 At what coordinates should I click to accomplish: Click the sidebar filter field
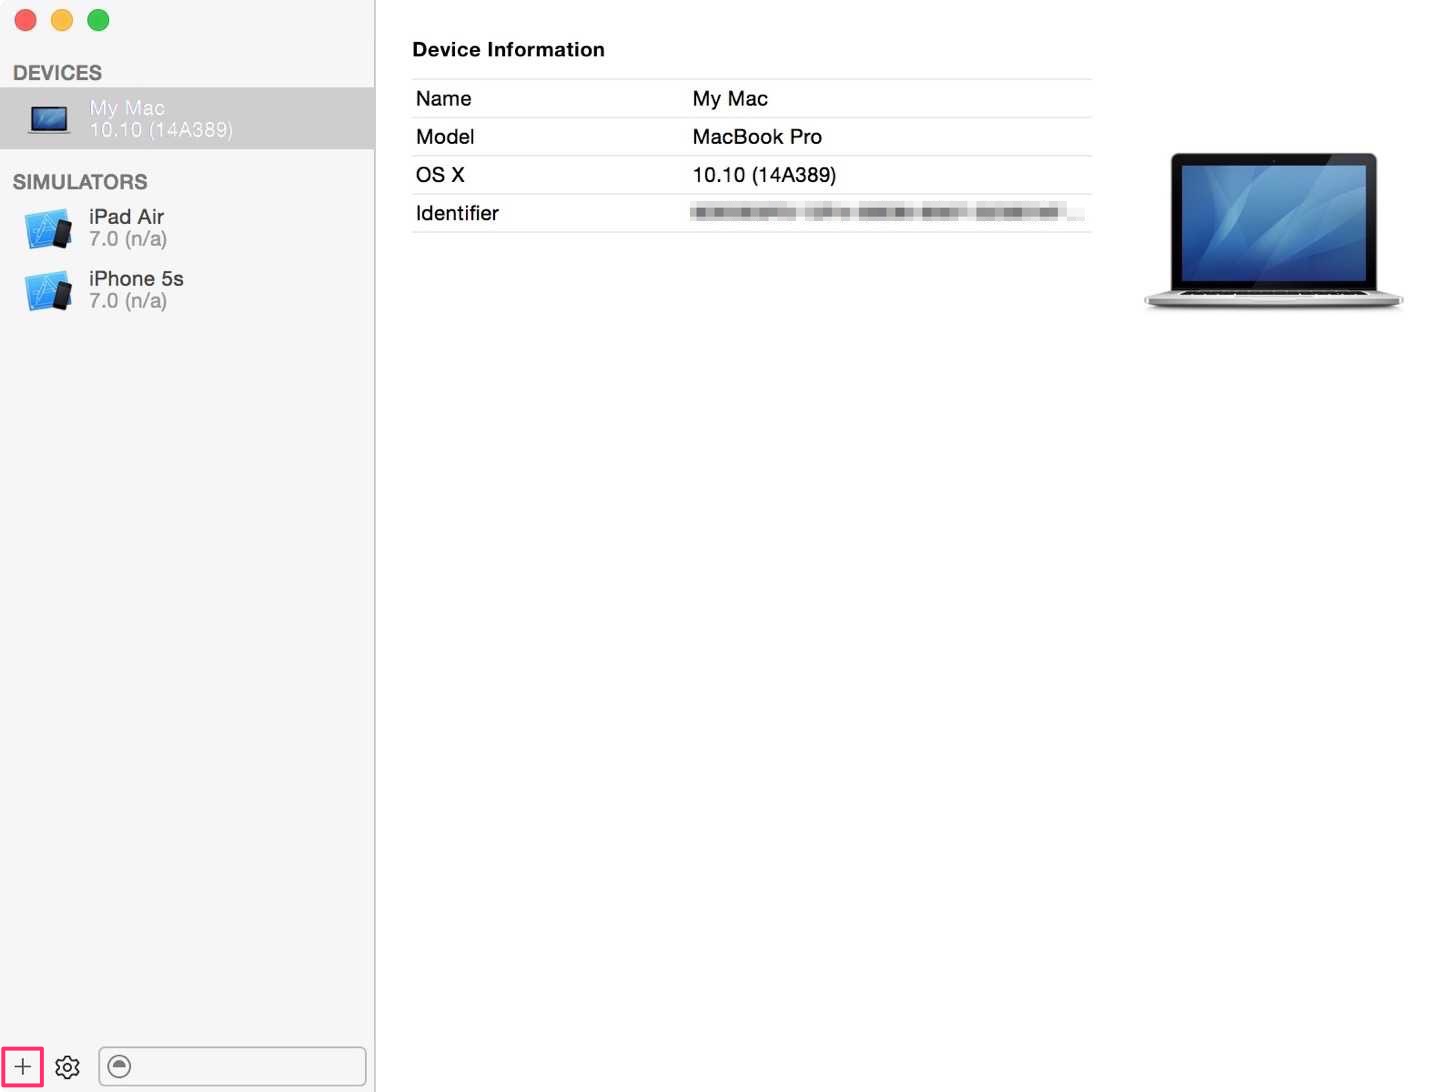(x=232, y=1066)
